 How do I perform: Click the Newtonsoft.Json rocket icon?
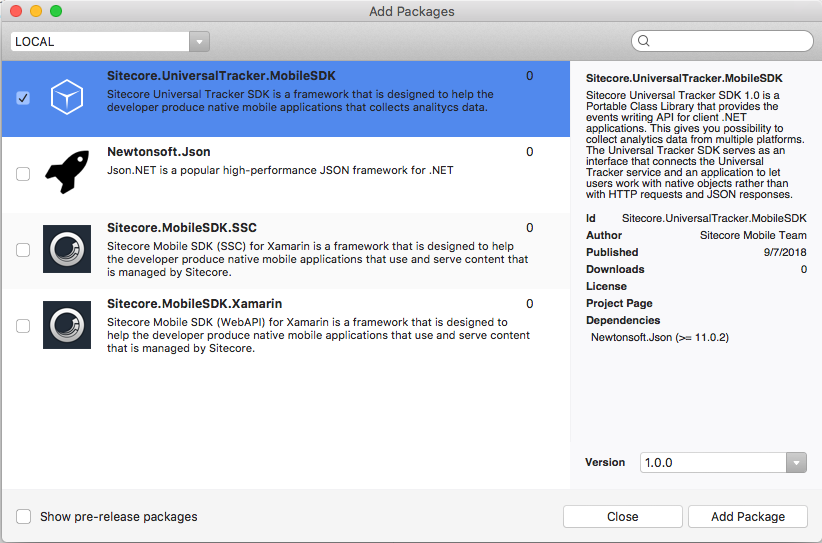click(67, 172)
